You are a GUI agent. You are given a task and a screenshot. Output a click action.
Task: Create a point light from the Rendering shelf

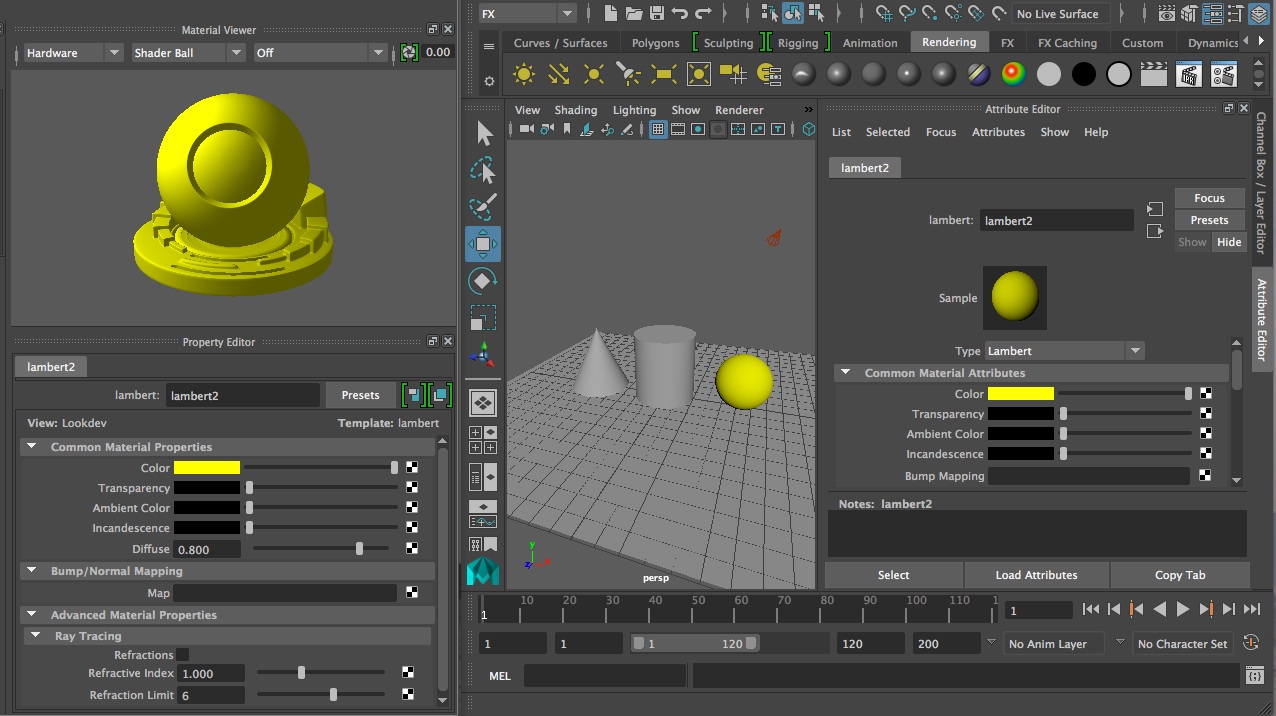(593, 74)
